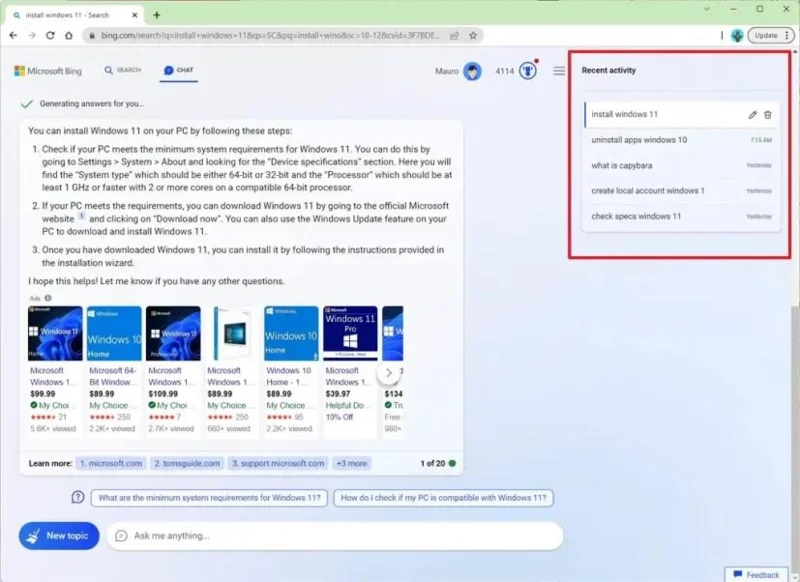Open the tab search chevron in title bar
The height and width of the screenshot is (582, 800).
pos(707,9)
